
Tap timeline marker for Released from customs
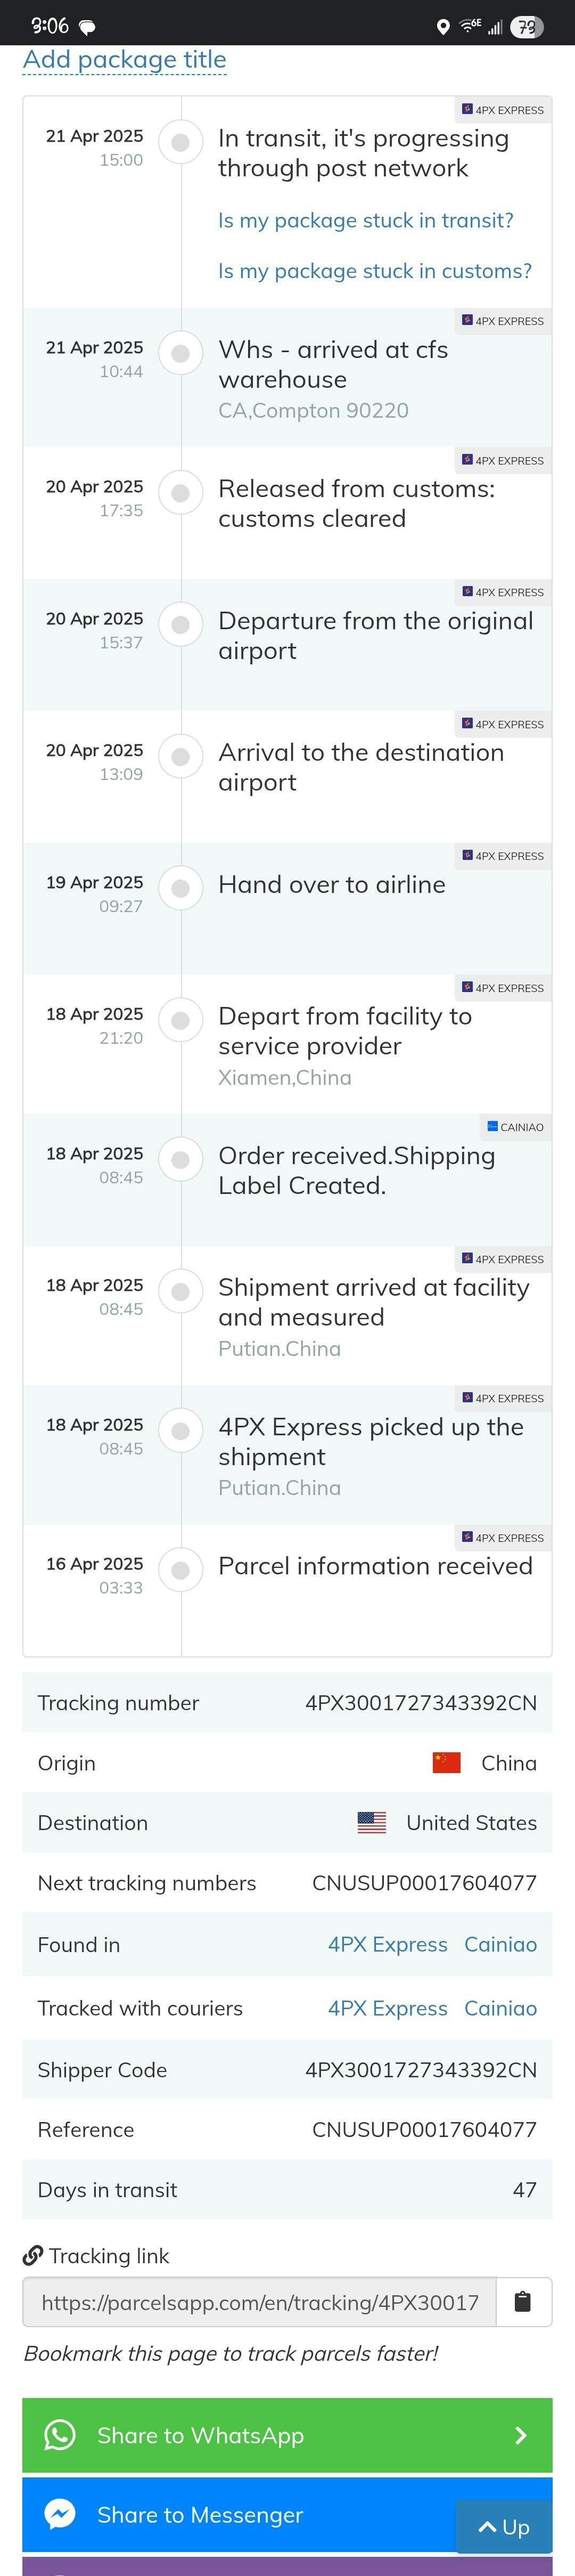(181, 493)
